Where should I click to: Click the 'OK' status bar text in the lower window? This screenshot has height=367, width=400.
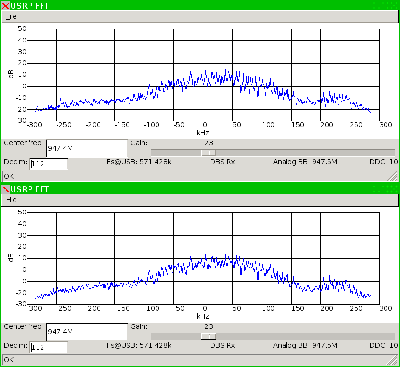[9, 360]
